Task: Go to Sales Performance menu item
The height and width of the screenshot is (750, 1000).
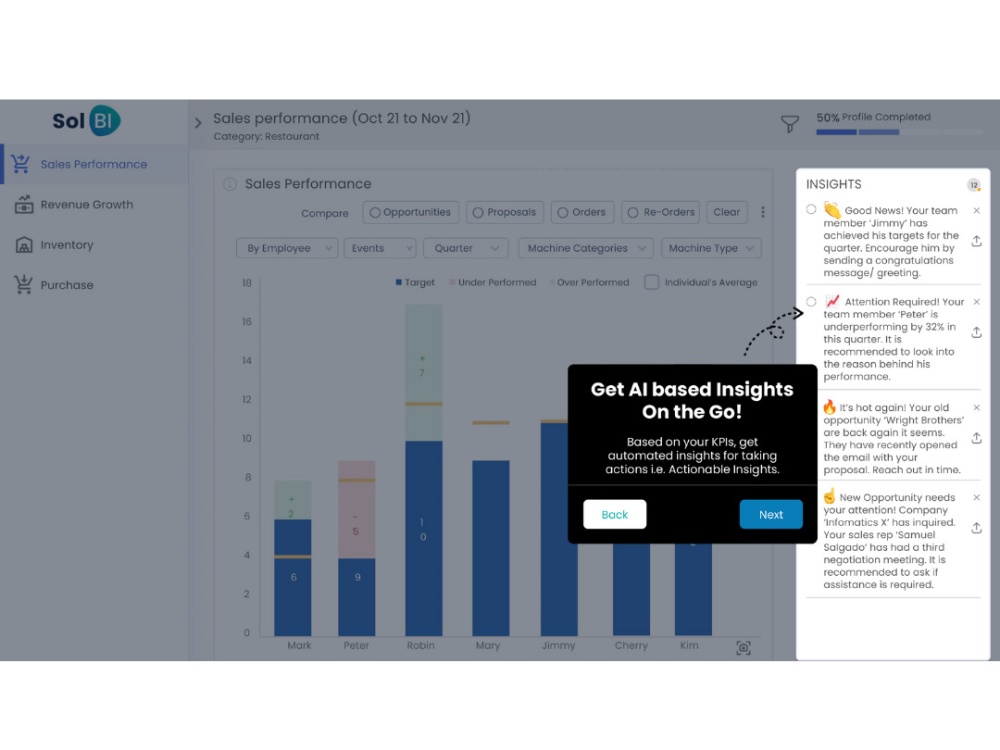Action: [x=94, y=164]
